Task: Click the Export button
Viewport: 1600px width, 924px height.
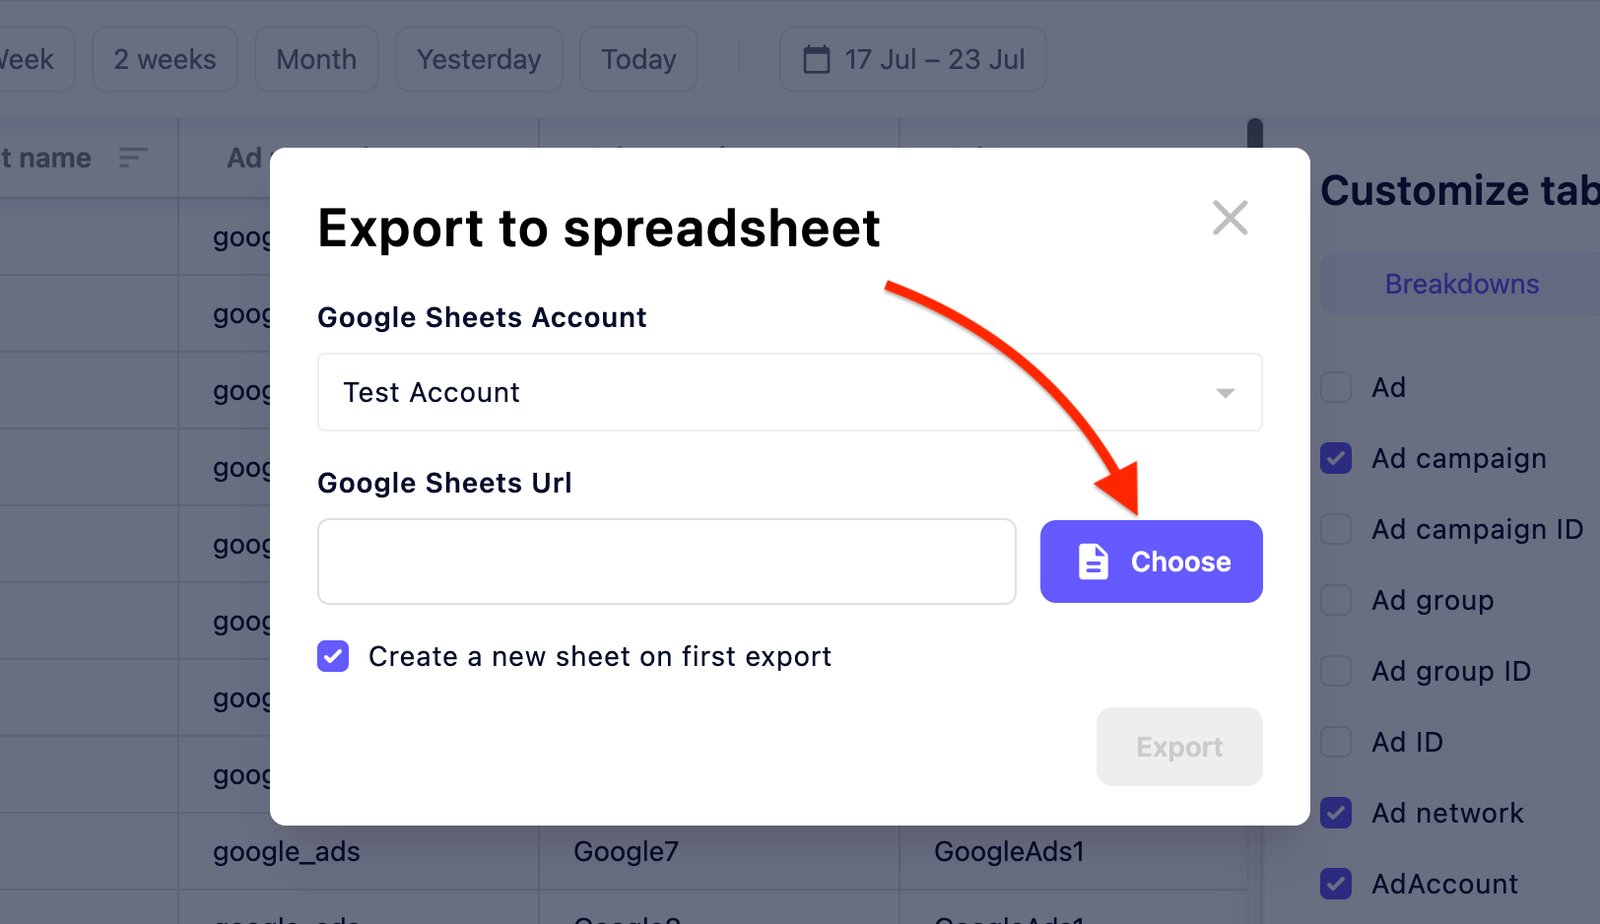Action: coord(1178,746)
